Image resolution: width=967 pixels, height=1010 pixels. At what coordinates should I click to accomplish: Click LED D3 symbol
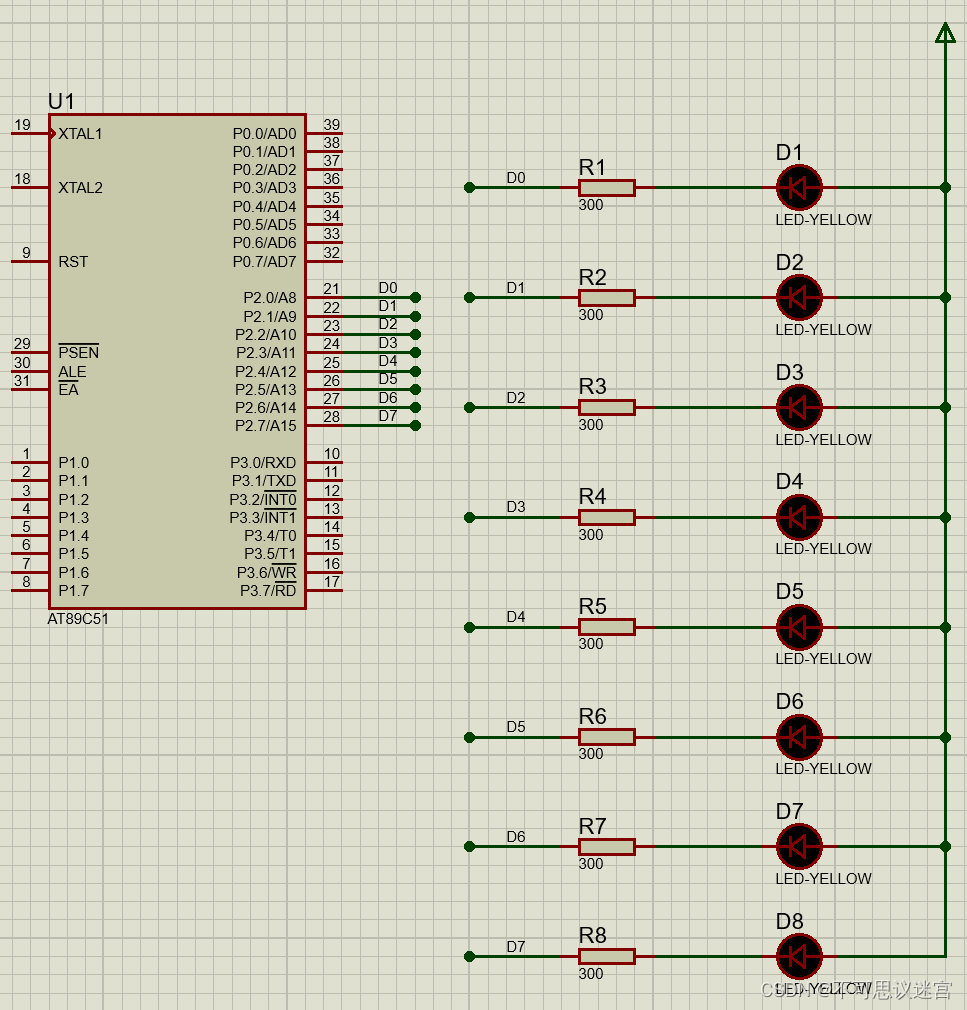(799, 407)
